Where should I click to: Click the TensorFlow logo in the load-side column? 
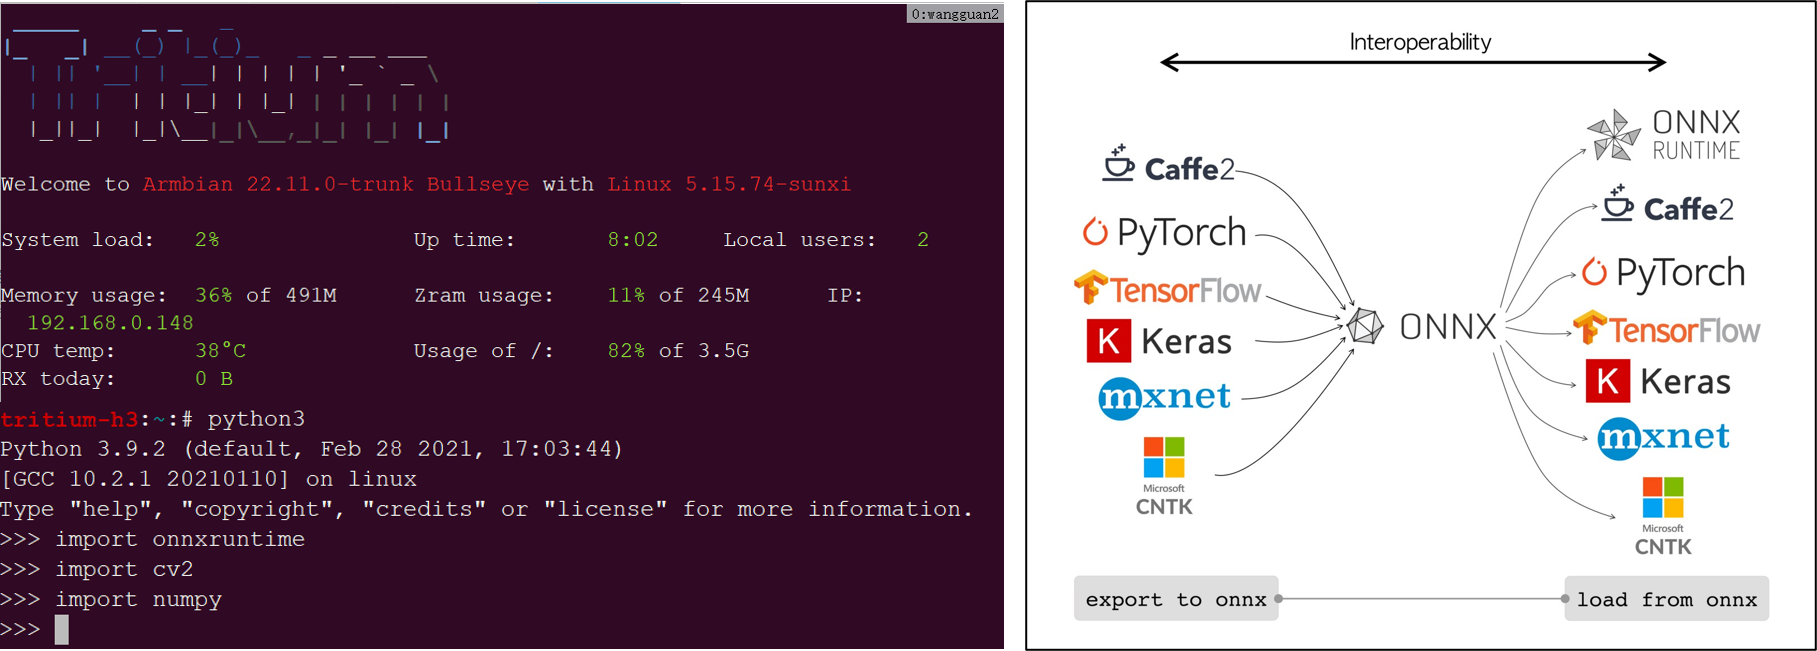pos(1666,328)
